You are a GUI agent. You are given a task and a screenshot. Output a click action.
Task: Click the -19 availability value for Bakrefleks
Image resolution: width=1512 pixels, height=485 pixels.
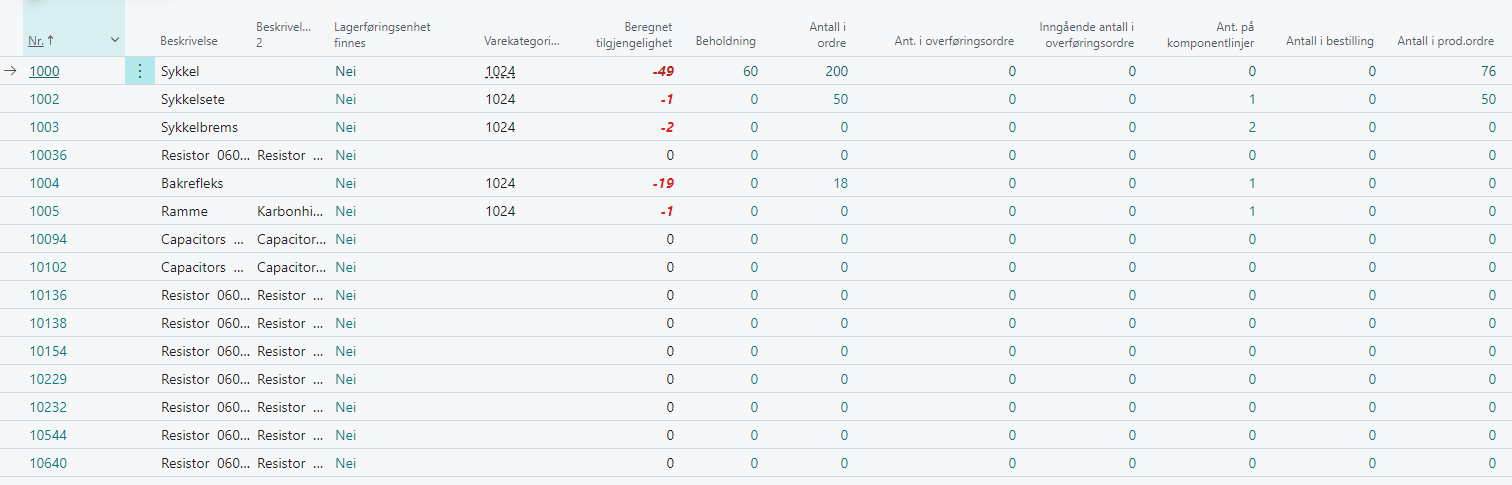[x=661, y=183]
